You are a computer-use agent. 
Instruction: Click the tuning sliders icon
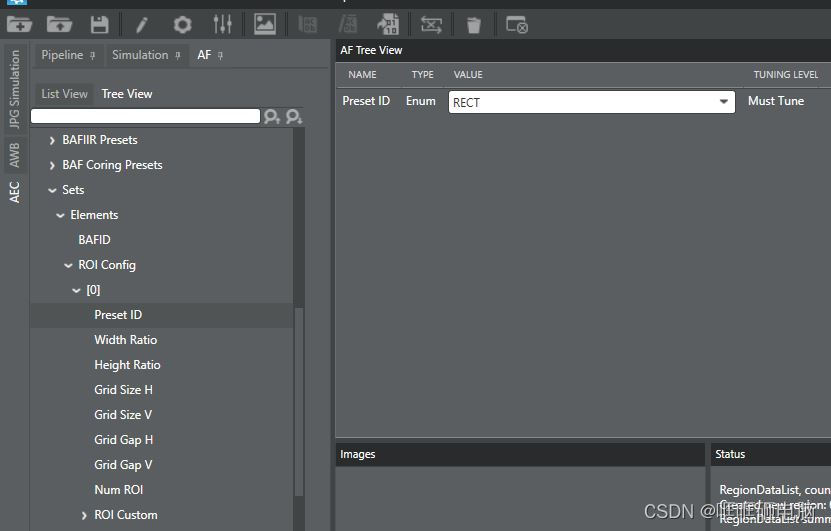pos(222,24)
